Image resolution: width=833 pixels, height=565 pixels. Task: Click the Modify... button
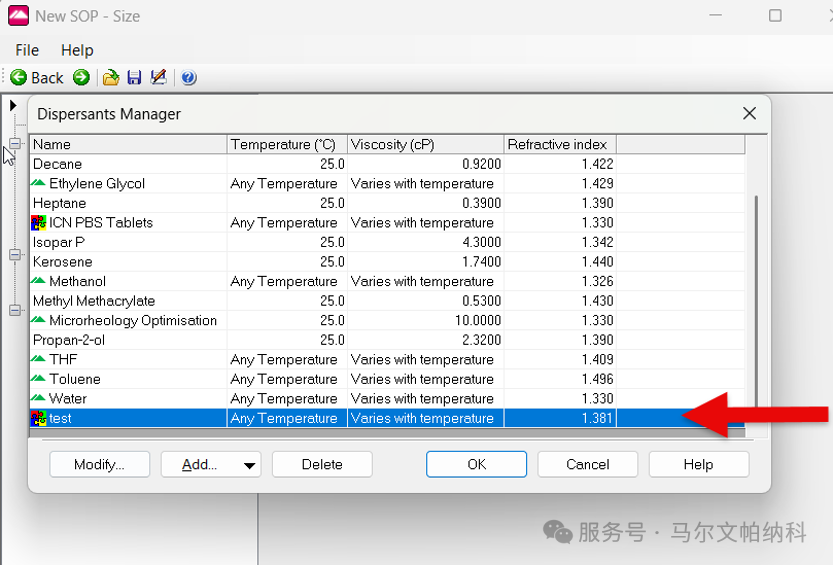pyautogui.click(x=99, y=464)
